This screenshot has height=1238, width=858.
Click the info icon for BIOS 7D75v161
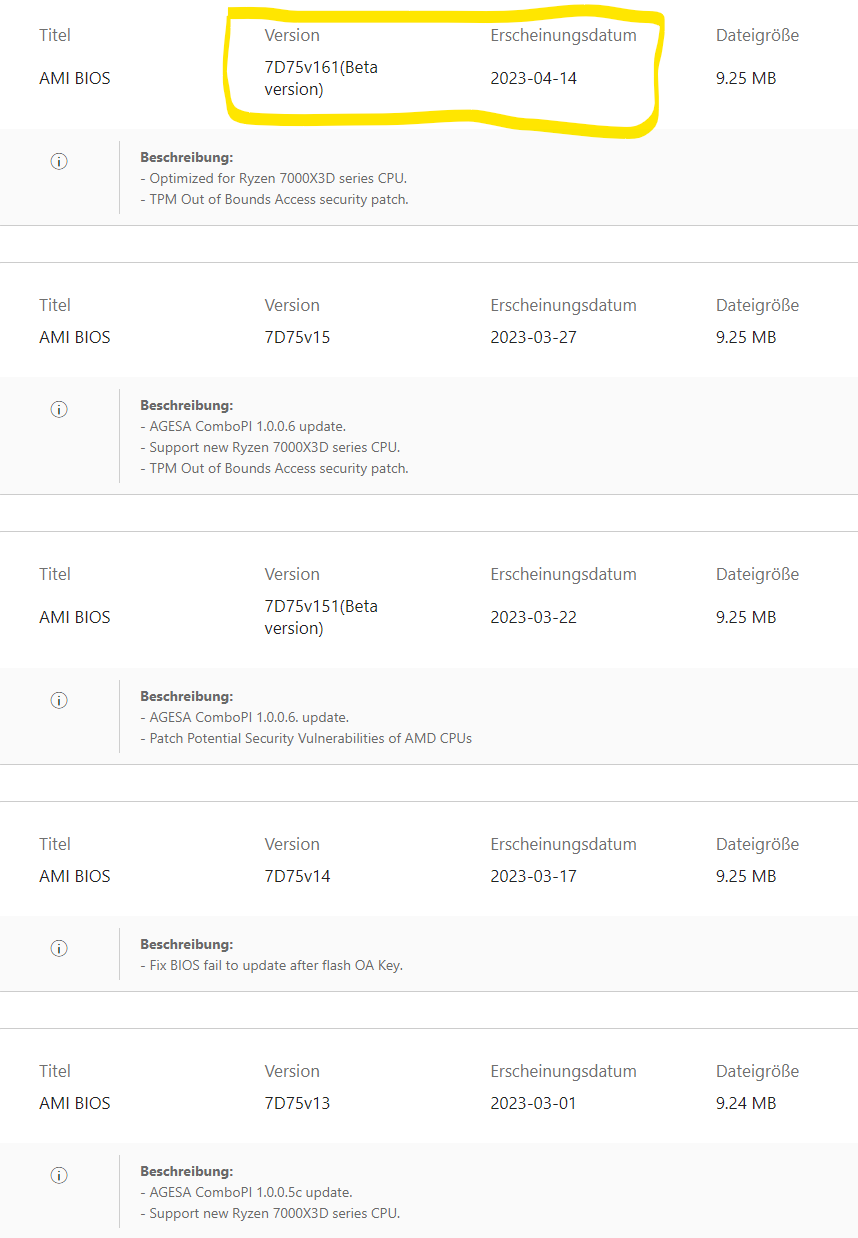(x=59, y=162)
